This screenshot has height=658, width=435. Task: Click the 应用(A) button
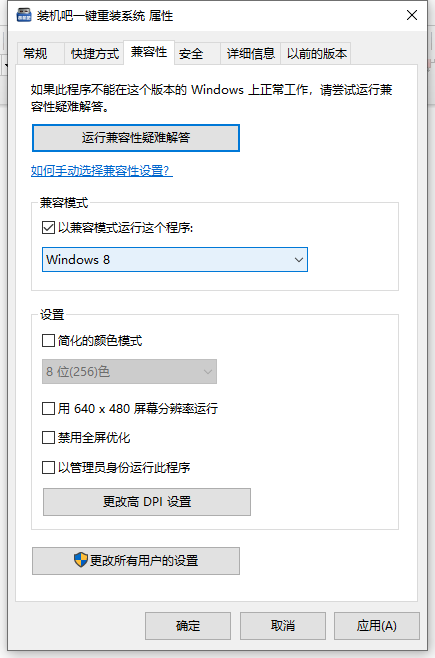click(x=377, y=626)
